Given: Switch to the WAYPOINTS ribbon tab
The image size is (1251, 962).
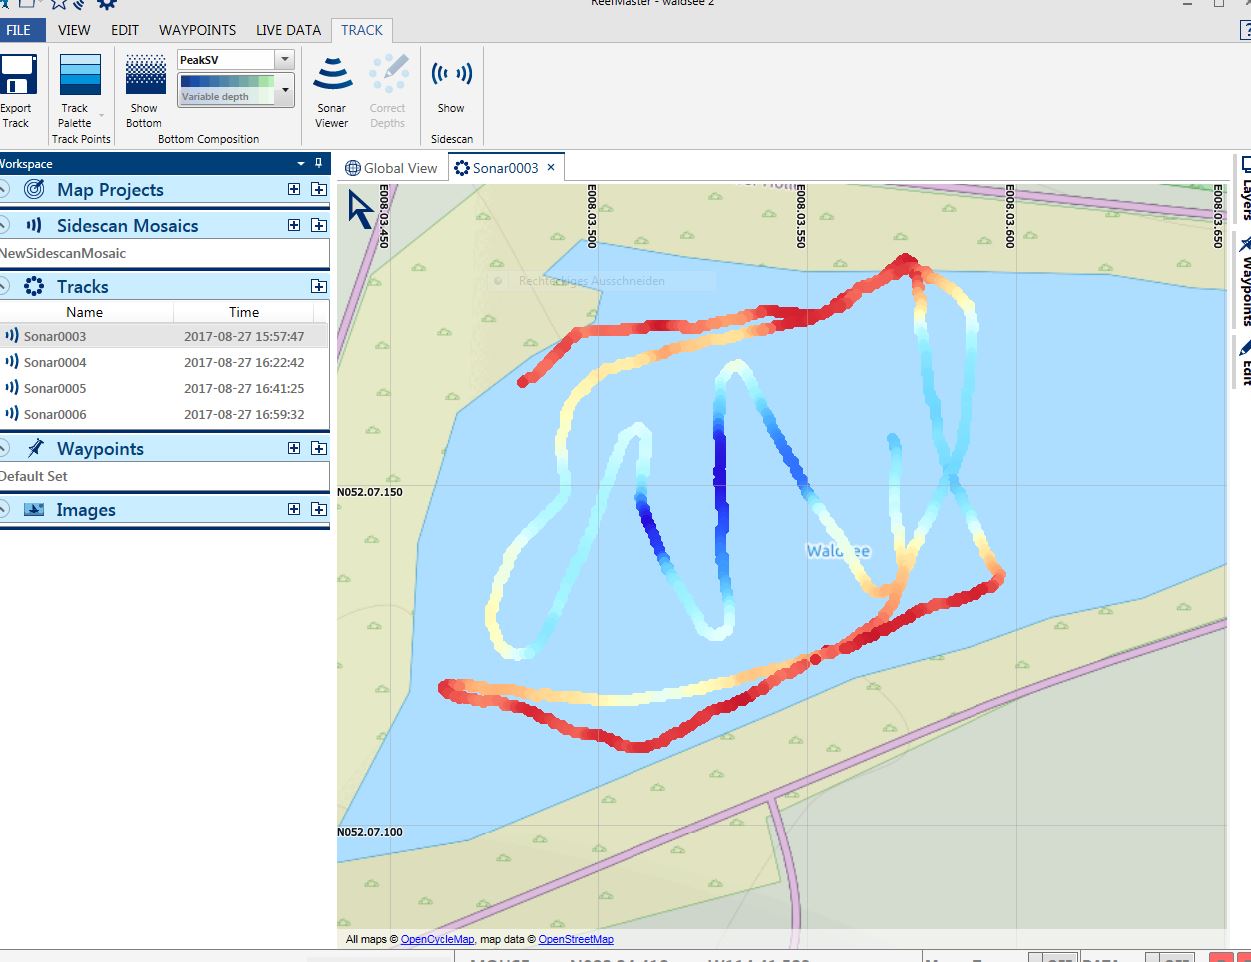Looking at the screenshot, I should click(197, 30).
